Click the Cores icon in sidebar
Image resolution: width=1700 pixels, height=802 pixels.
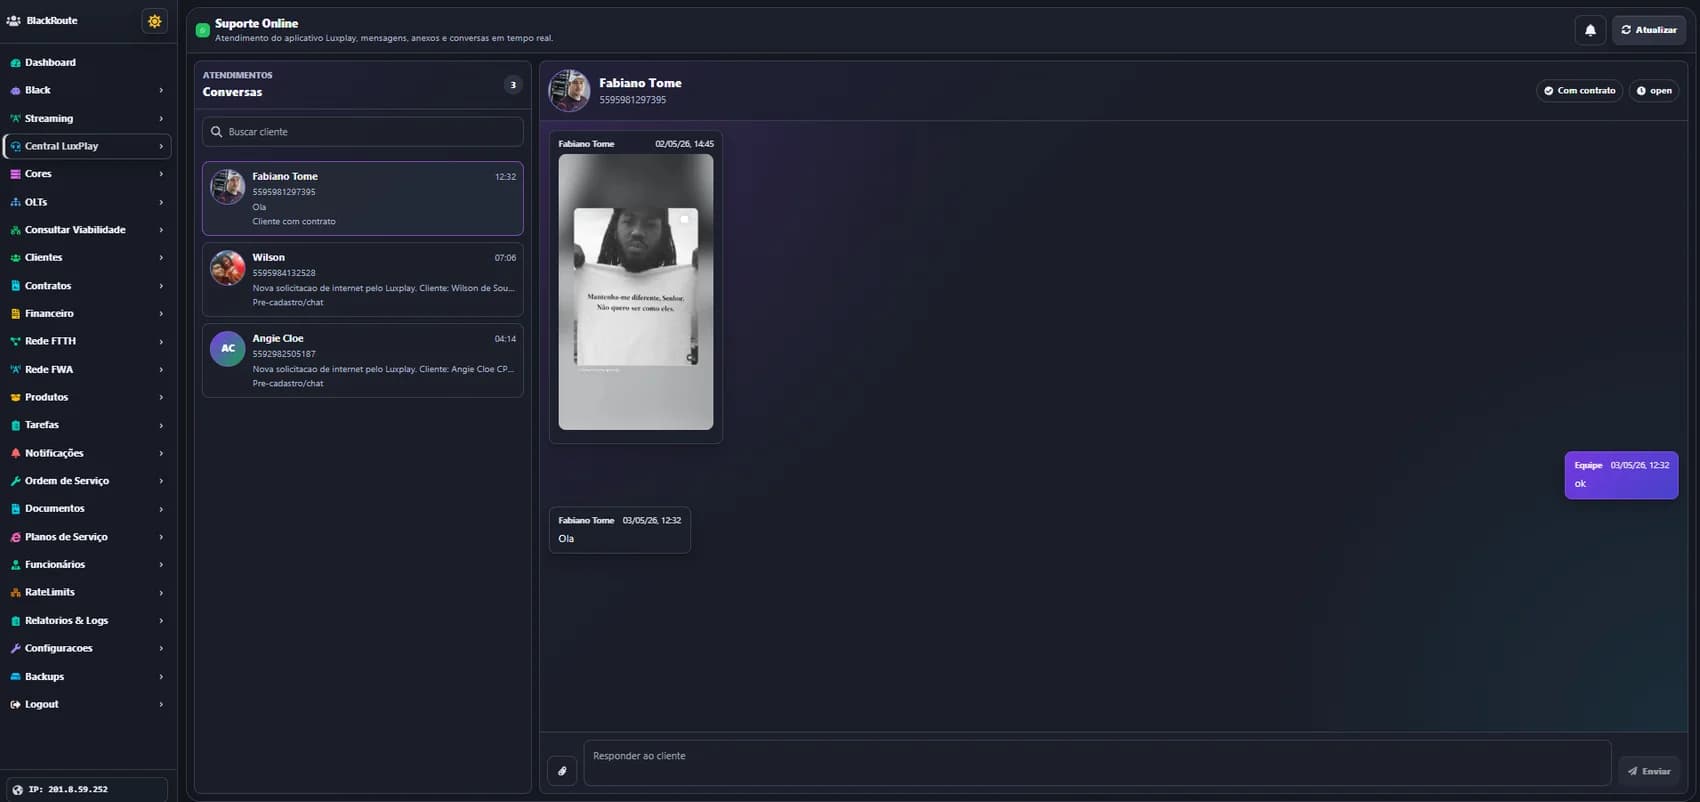[15, 174]
